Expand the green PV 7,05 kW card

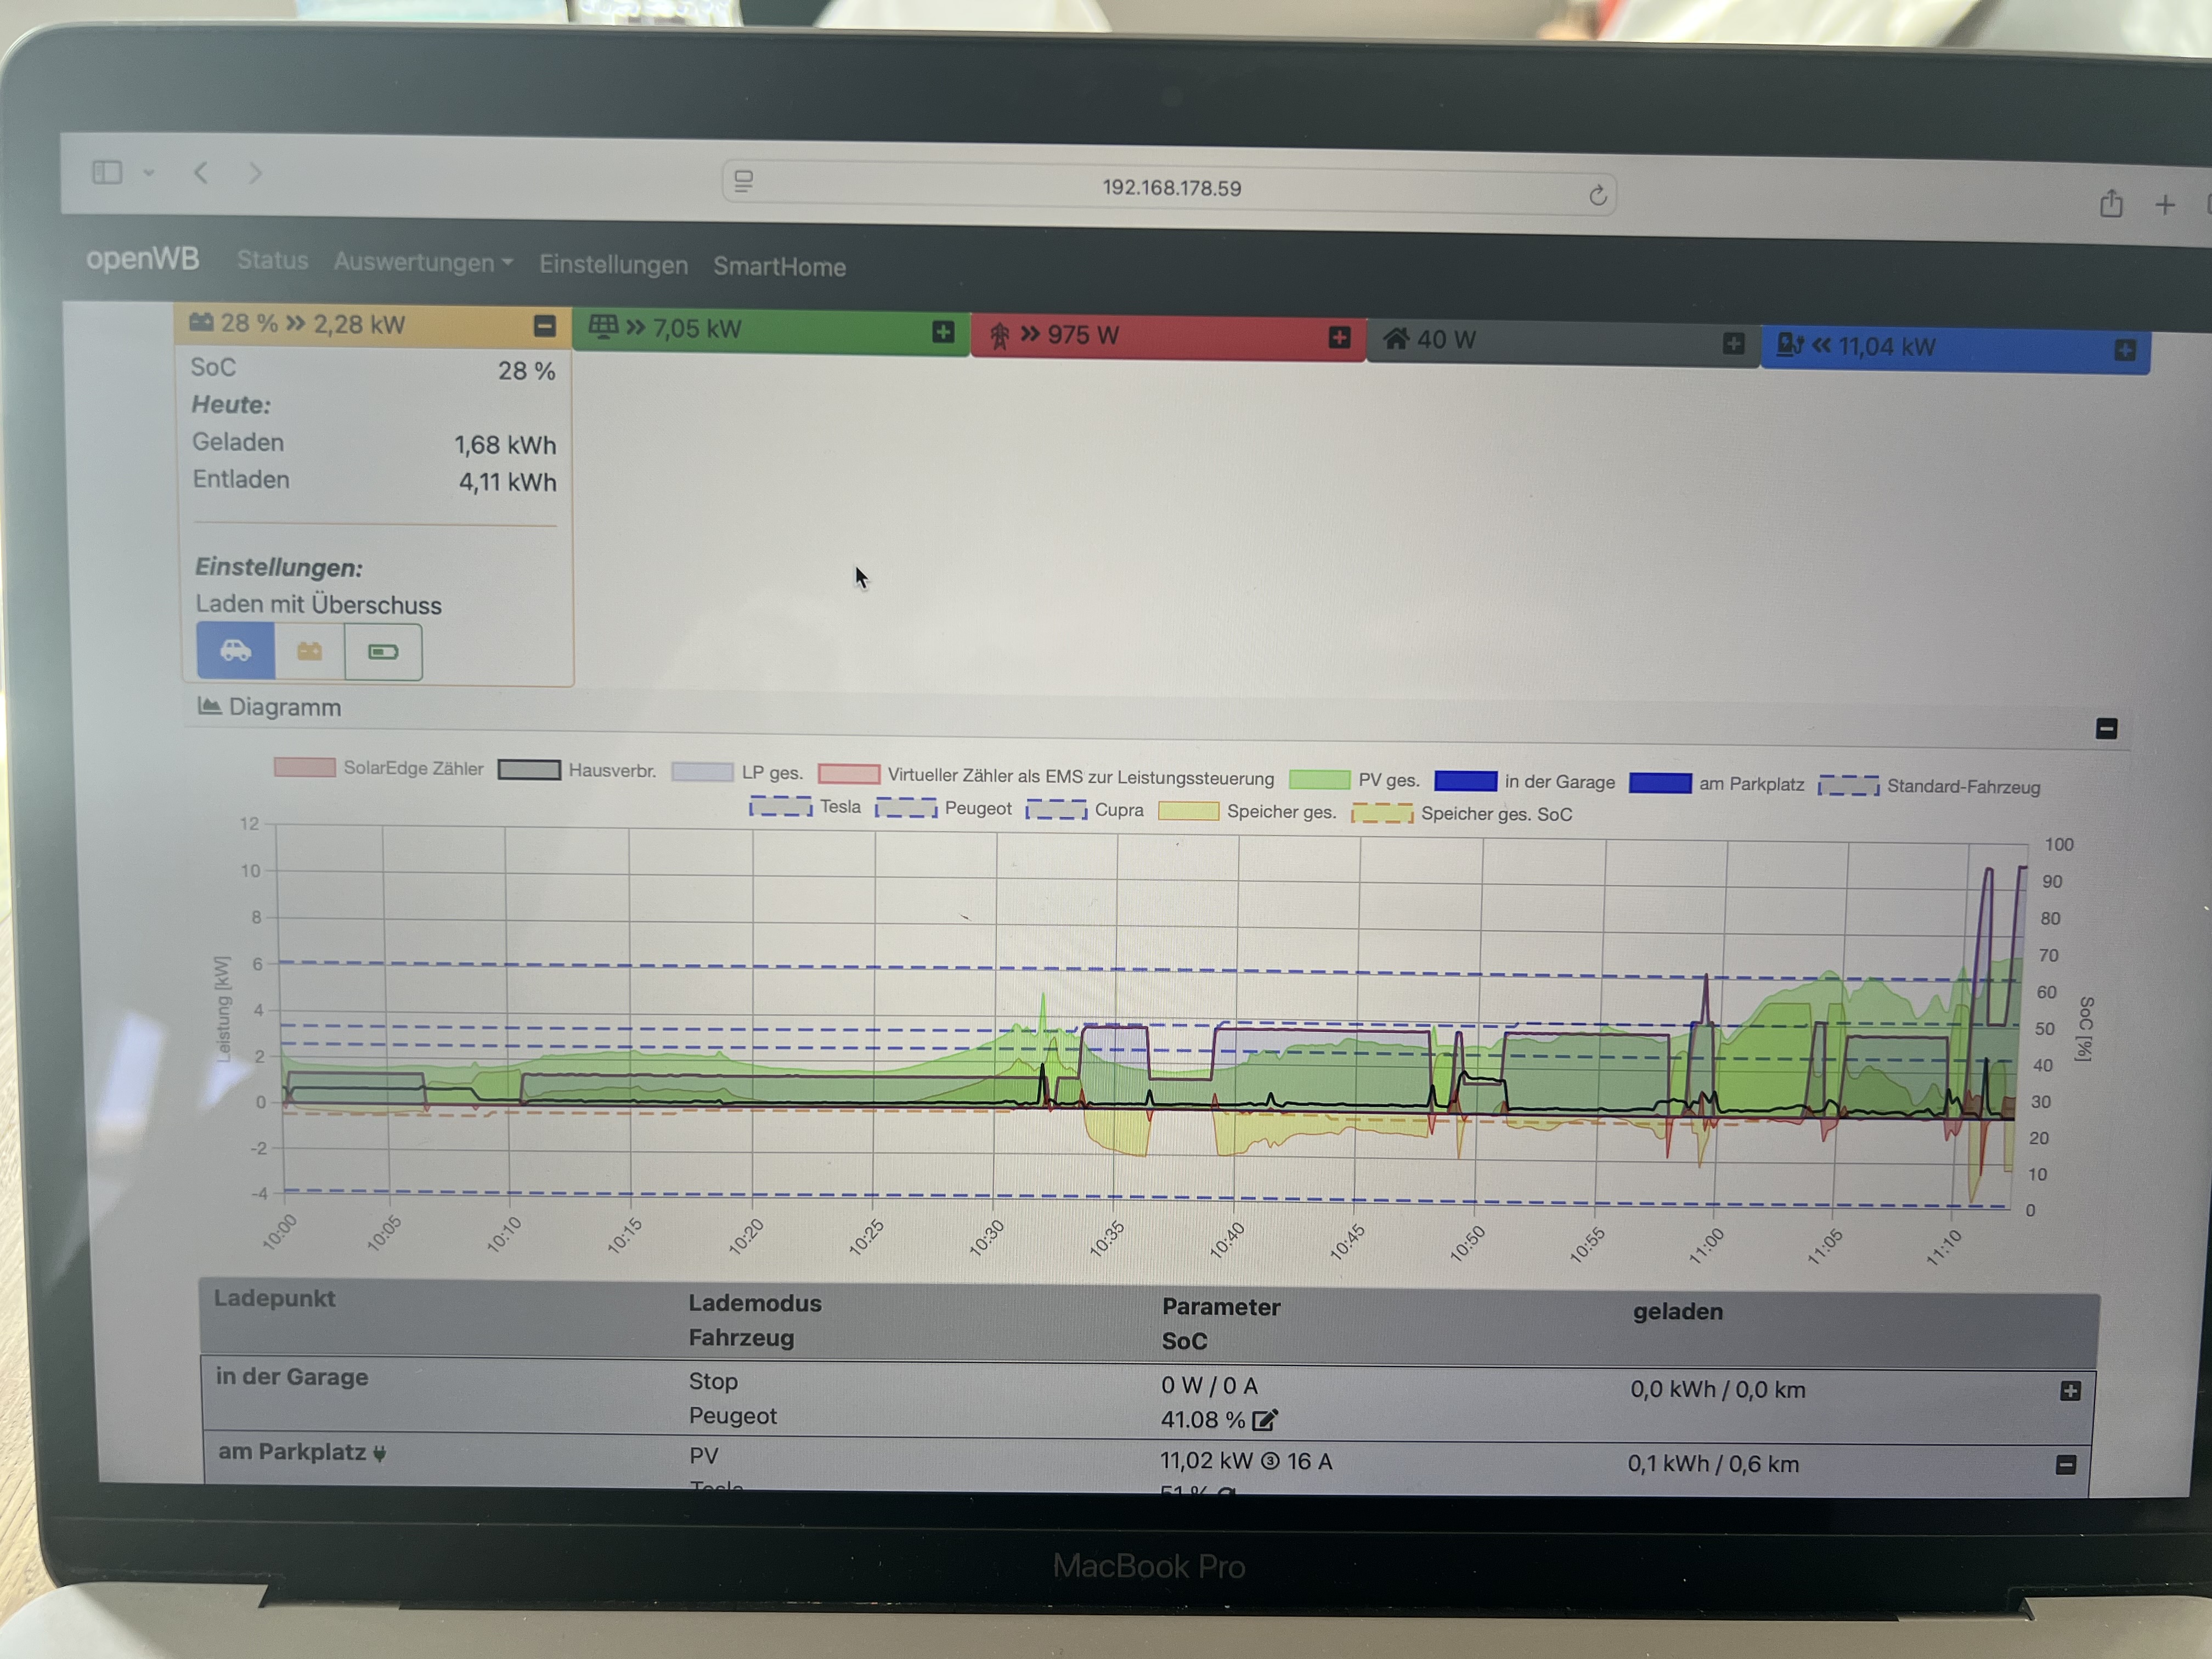coord(942,332)
